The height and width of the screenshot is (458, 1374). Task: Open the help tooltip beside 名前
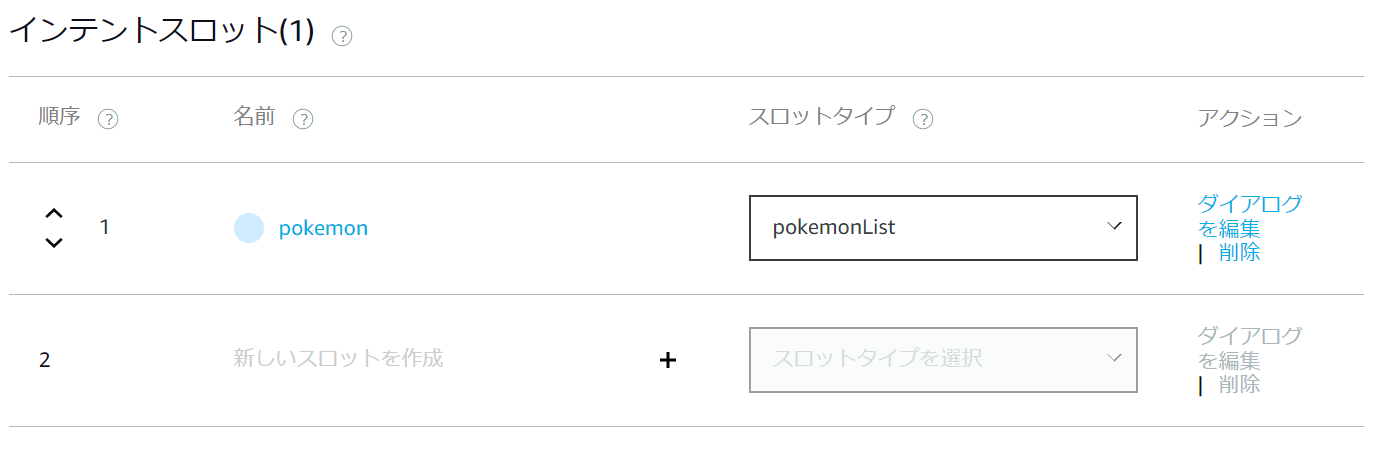click(303, 119)
